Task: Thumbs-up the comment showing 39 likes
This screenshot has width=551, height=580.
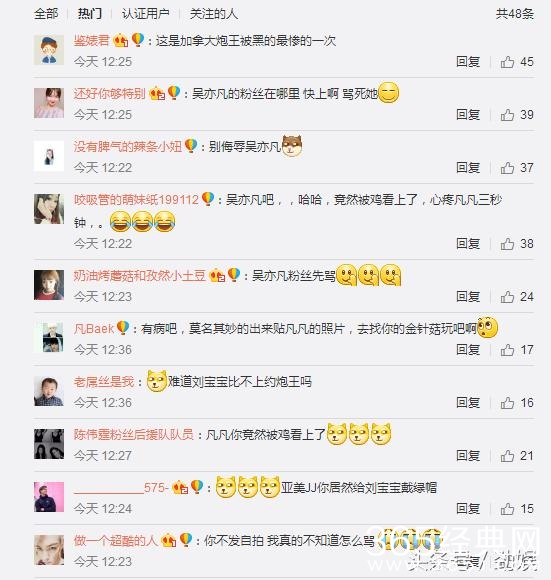Action: pyautogui.click(x=507, y=115)
